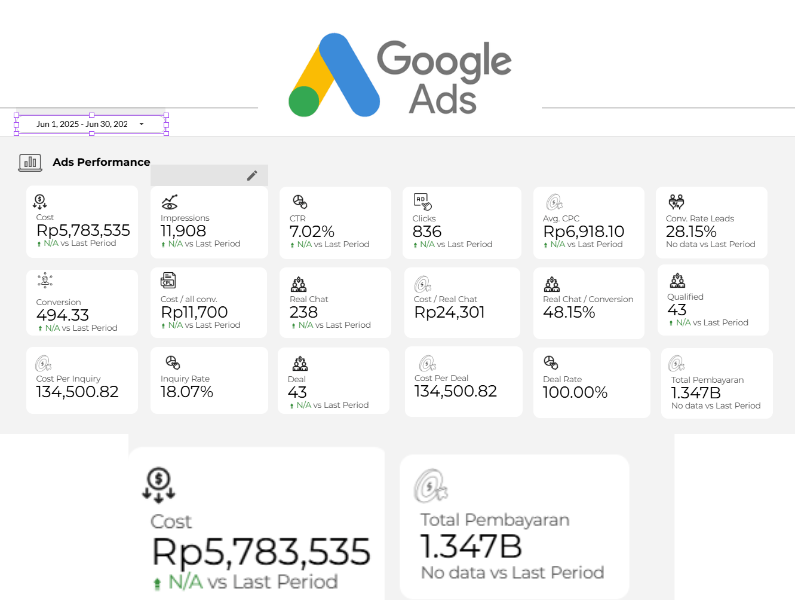Click the Real Chat people icon
The height and width of the screenshot is (600, 800).
point(298,284)
